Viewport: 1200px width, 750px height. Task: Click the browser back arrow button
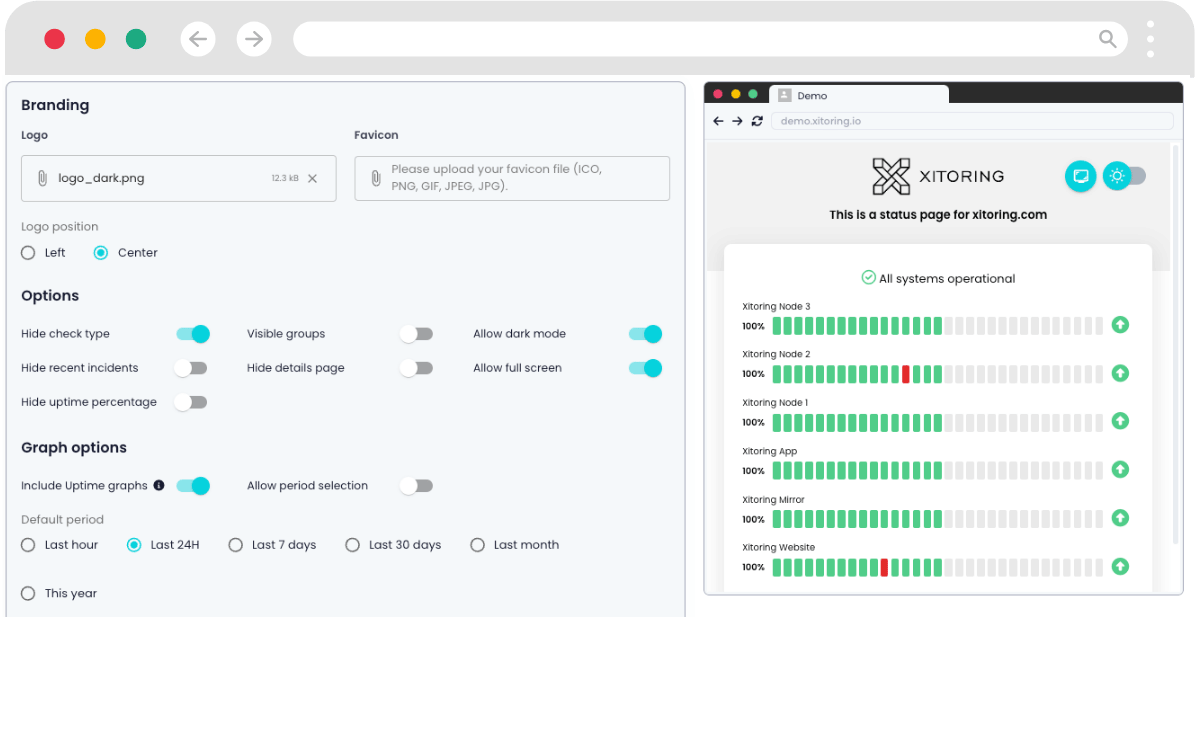click(x=198, y=39)
